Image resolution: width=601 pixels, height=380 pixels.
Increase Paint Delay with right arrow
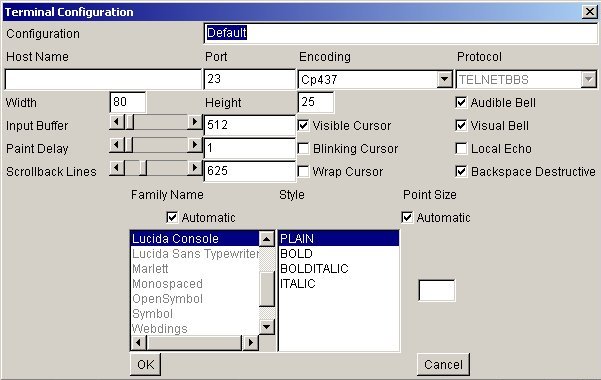coord(195,145)
